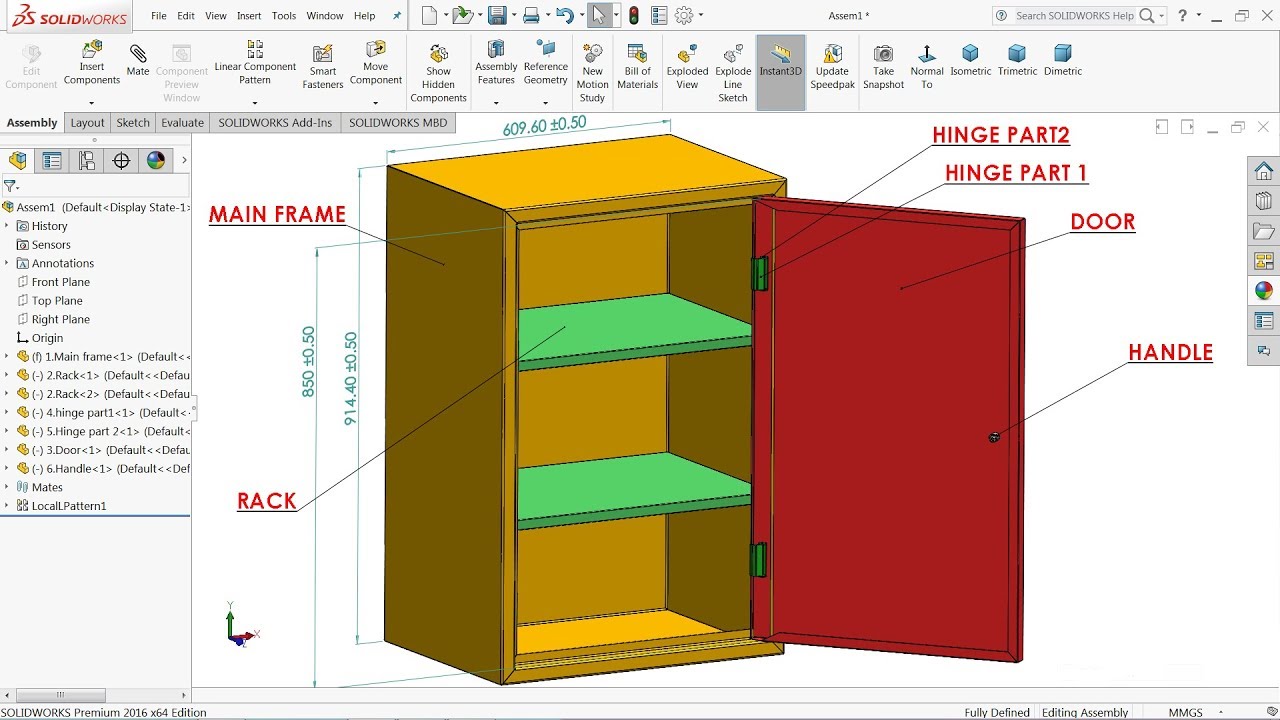The width and height of the screenshot is (1280, 720).
Task: Open the Tools menu
Action: (284, 16)
